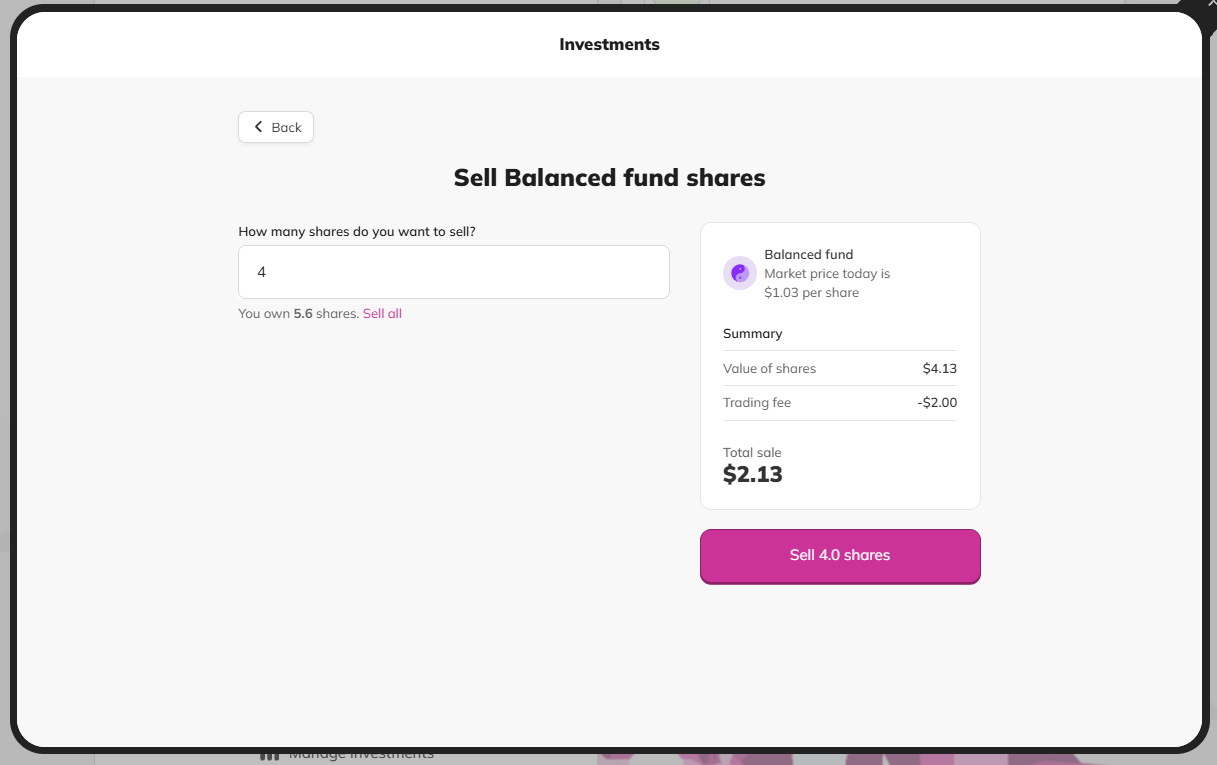Go back using the Back button

point(276,127)
